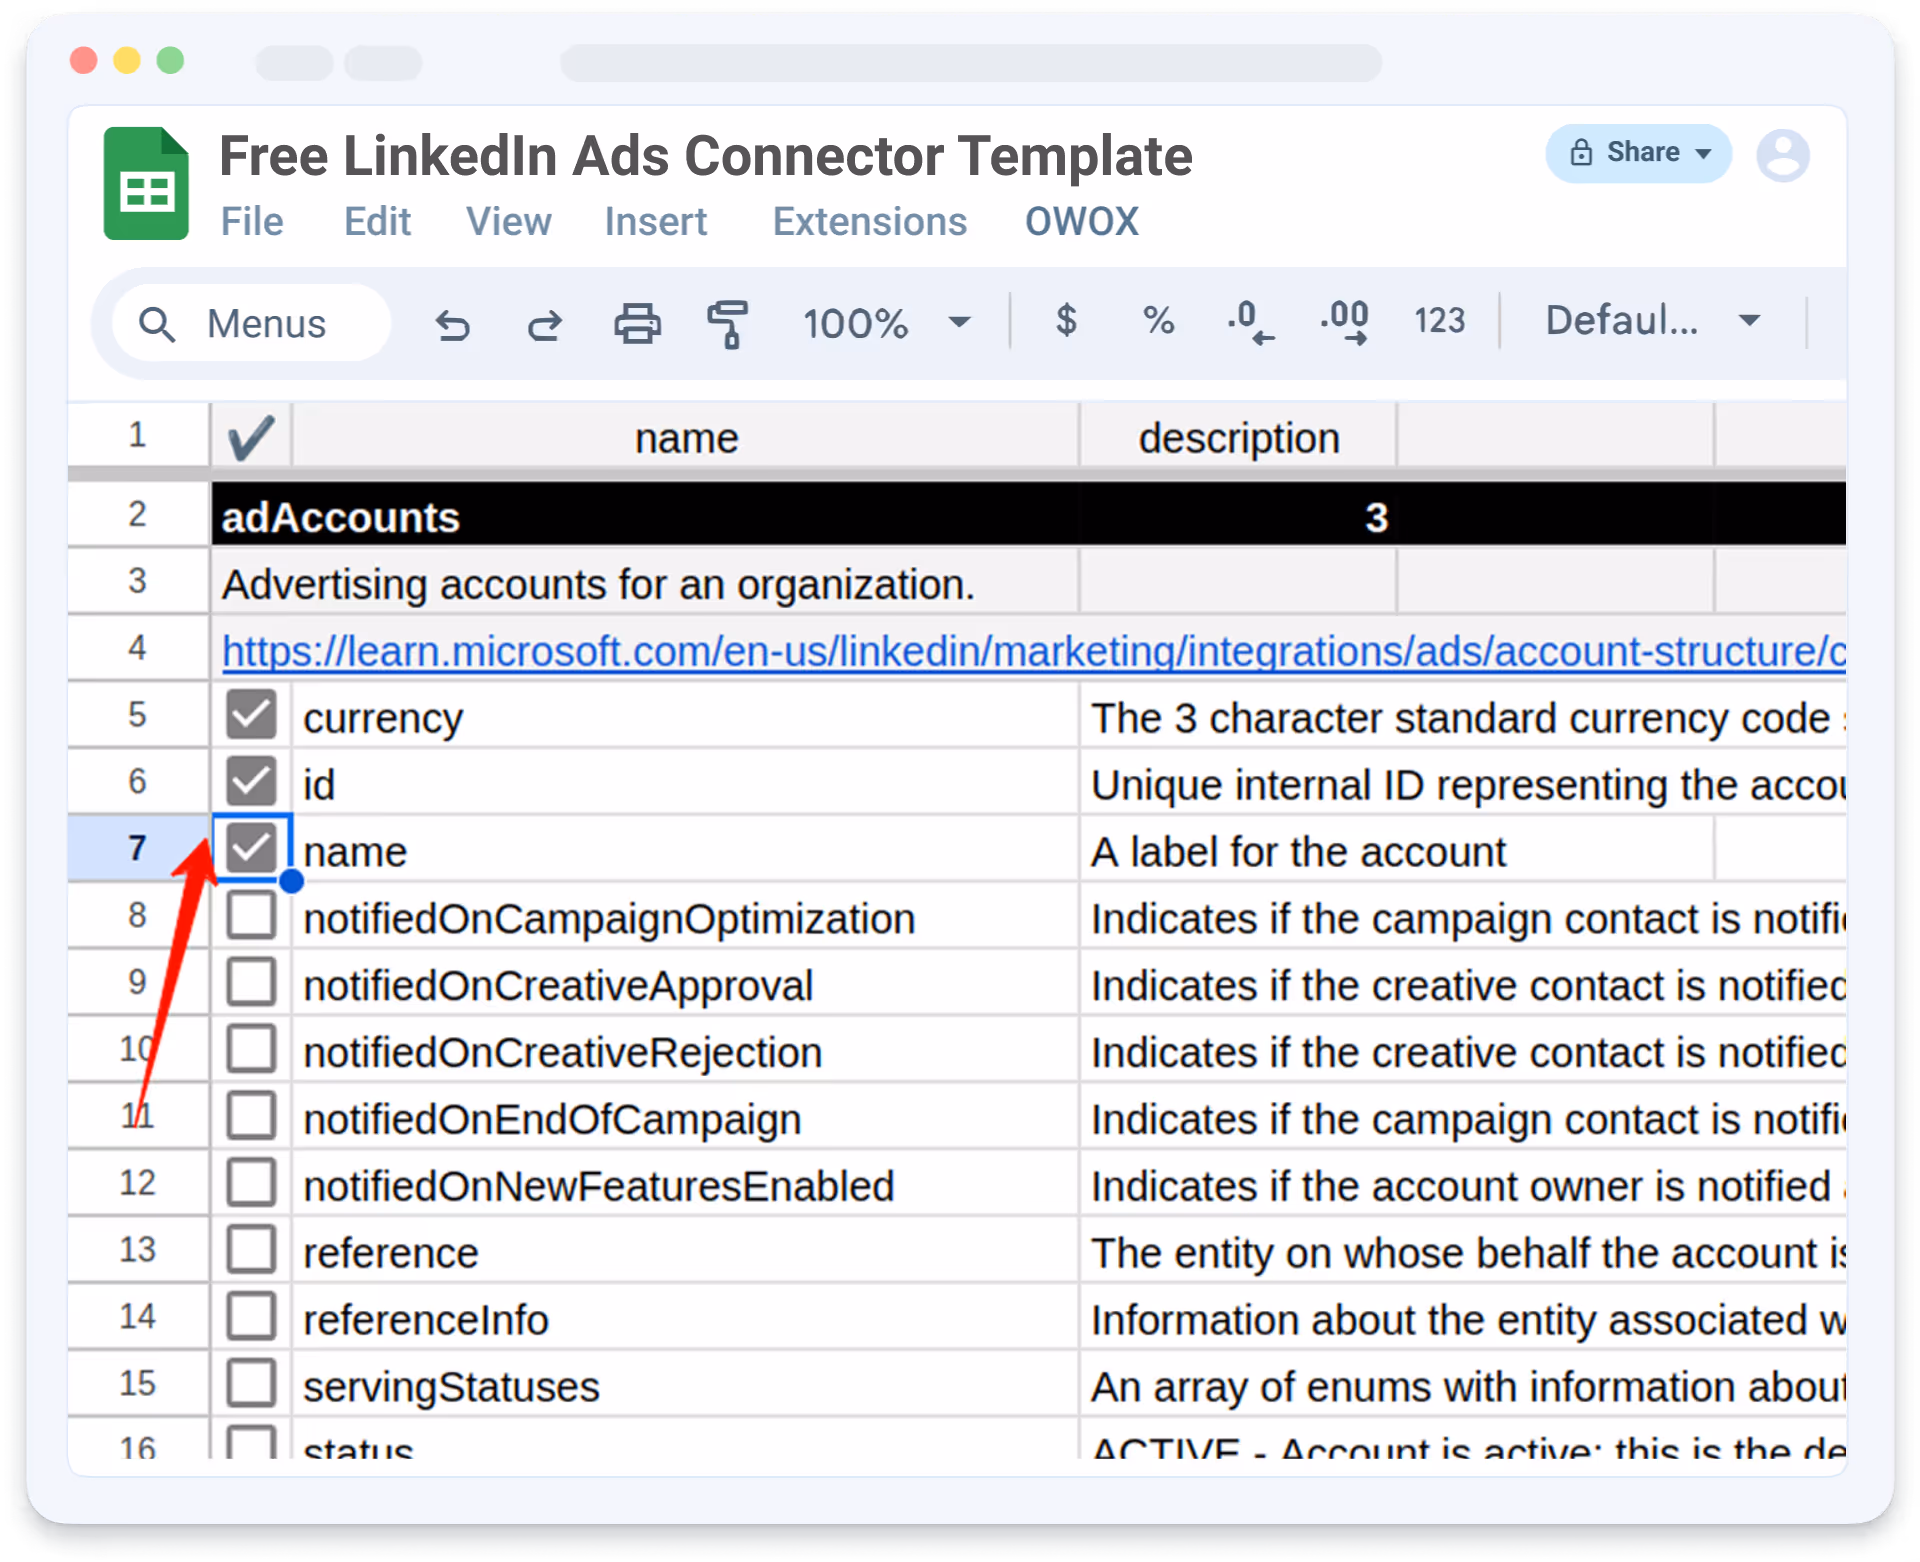1920x1562 pixels.
Task: Format as currency with dollar icon
Action: coord(1066,321)
